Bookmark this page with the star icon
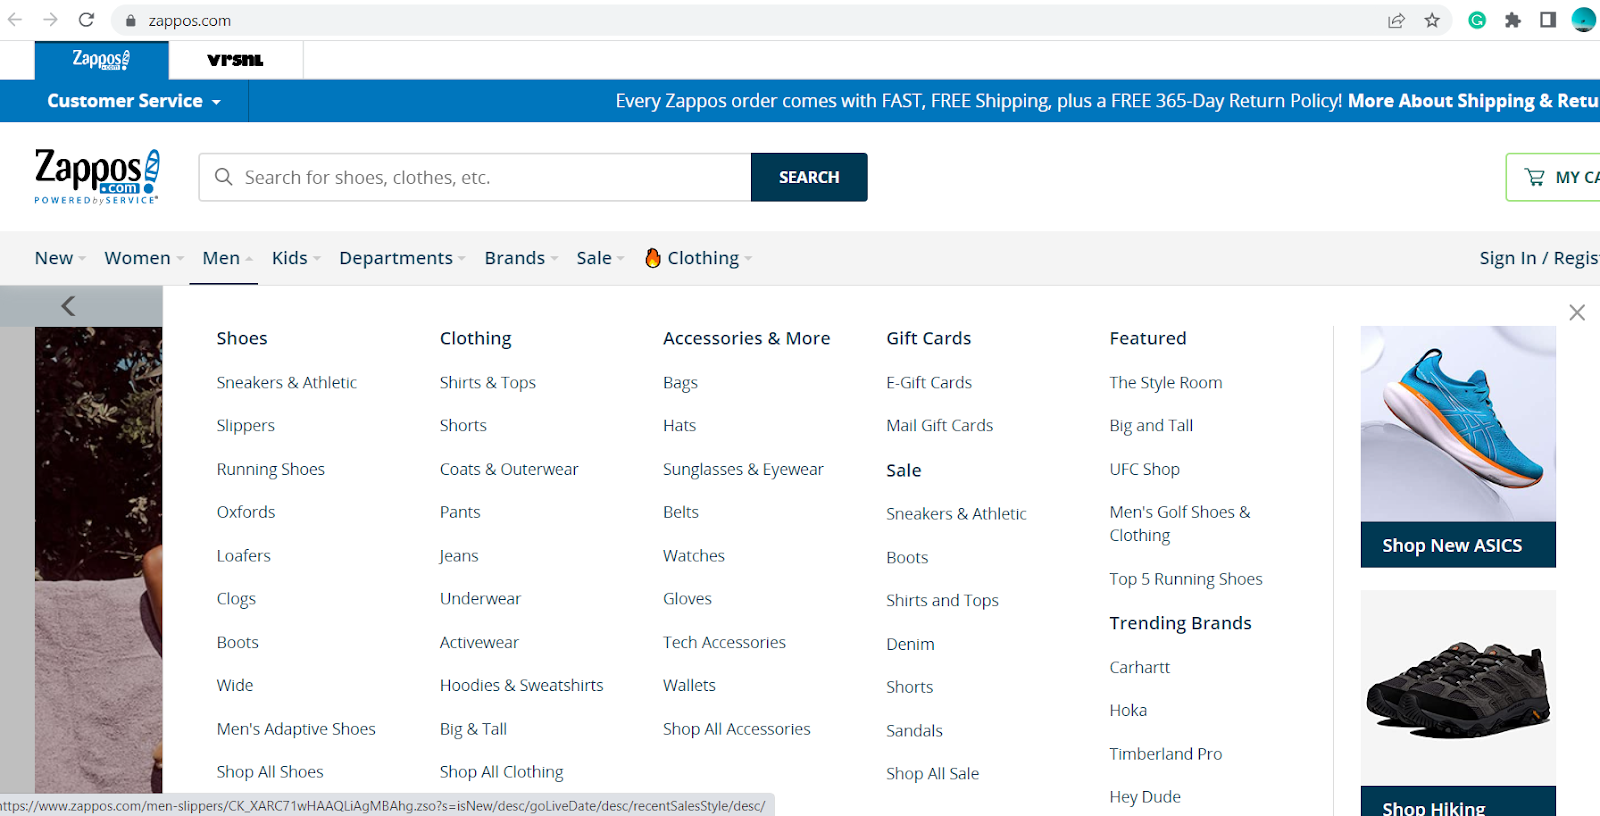This screenshot has width=1600, height=816. [x=1432, y=20]
